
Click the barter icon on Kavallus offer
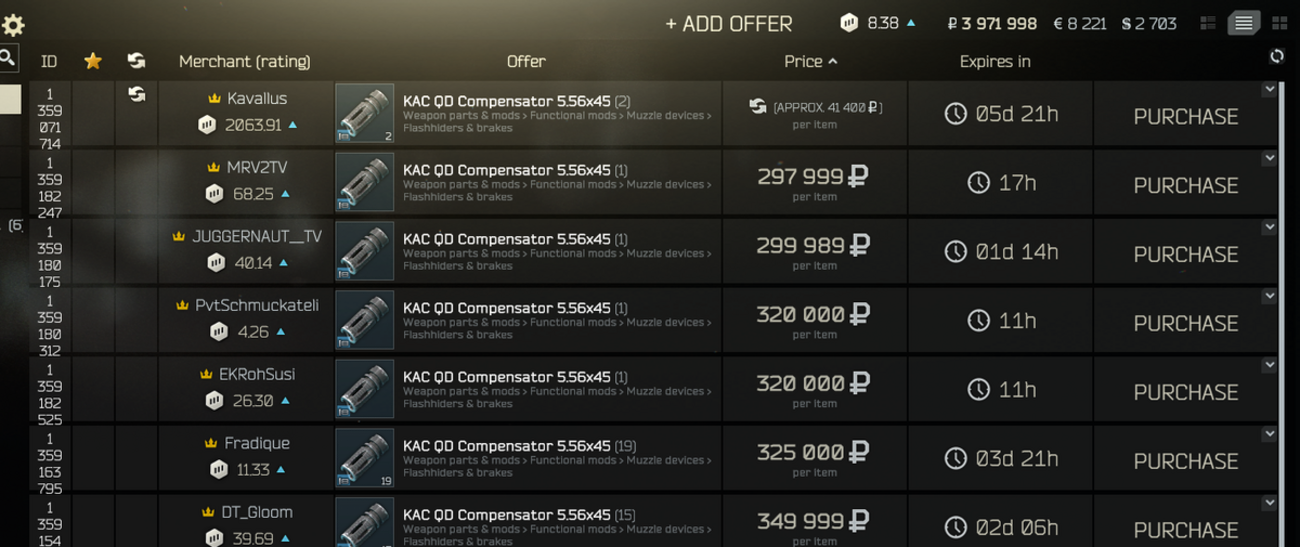[137, 94]
